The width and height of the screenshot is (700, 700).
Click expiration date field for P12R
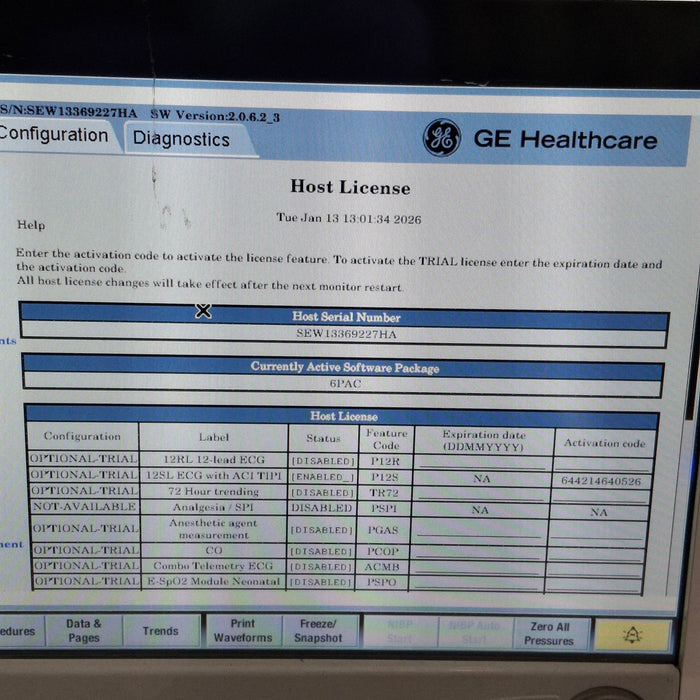coord(483,462)
